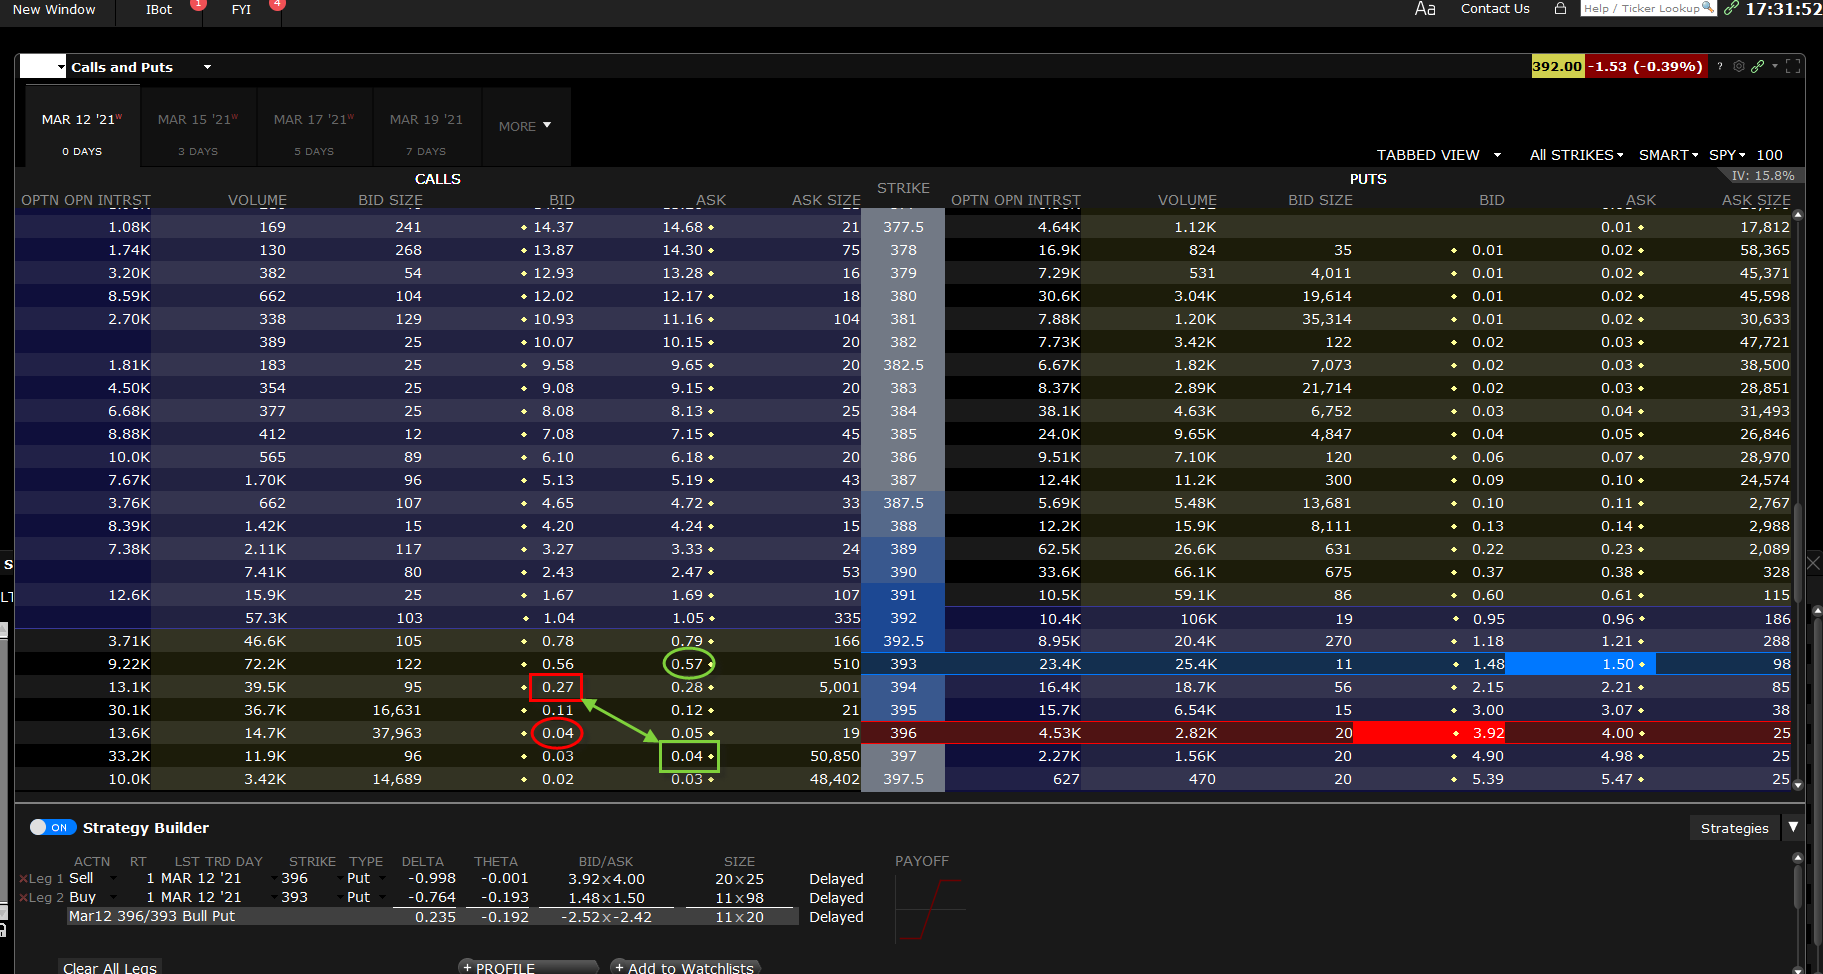
Task: Click the calls OPTN OPN INTRST column header
Action: click(86, 200)
